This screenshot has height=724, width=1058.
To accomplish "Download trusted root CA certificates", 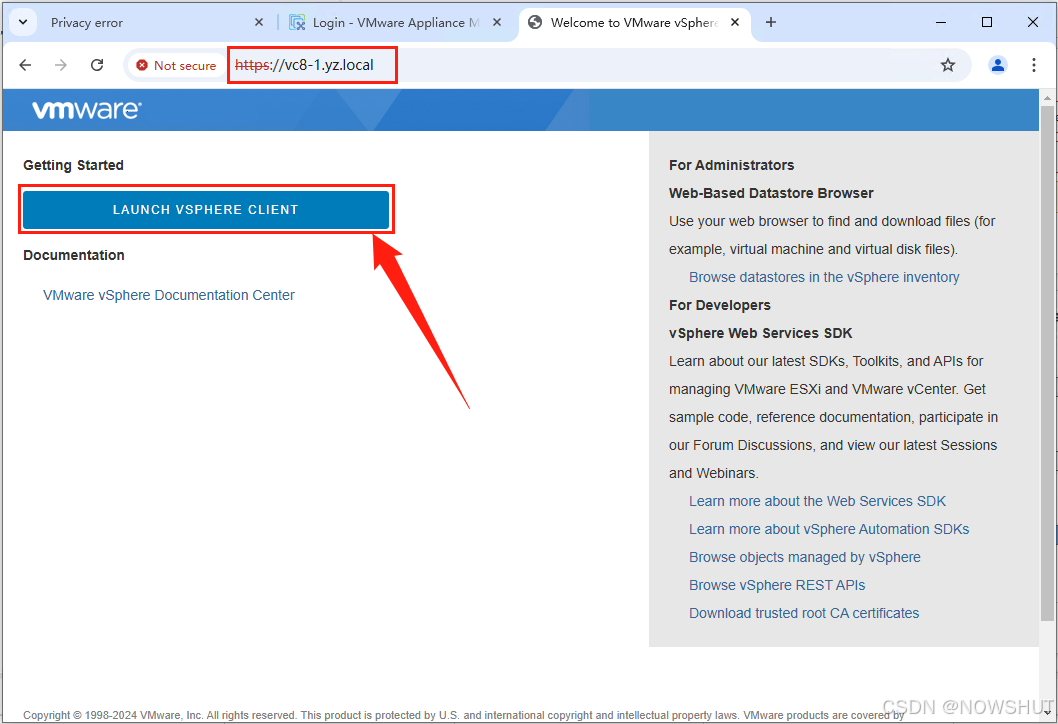I will tap(804, 613).
